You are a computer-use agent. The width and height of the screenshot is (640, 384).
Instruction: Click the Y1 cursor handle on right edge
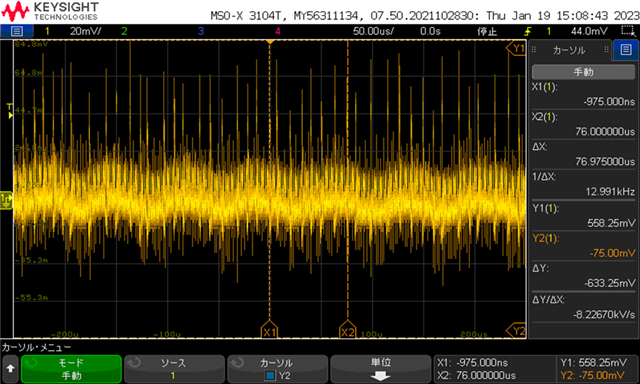pos(517,48)
